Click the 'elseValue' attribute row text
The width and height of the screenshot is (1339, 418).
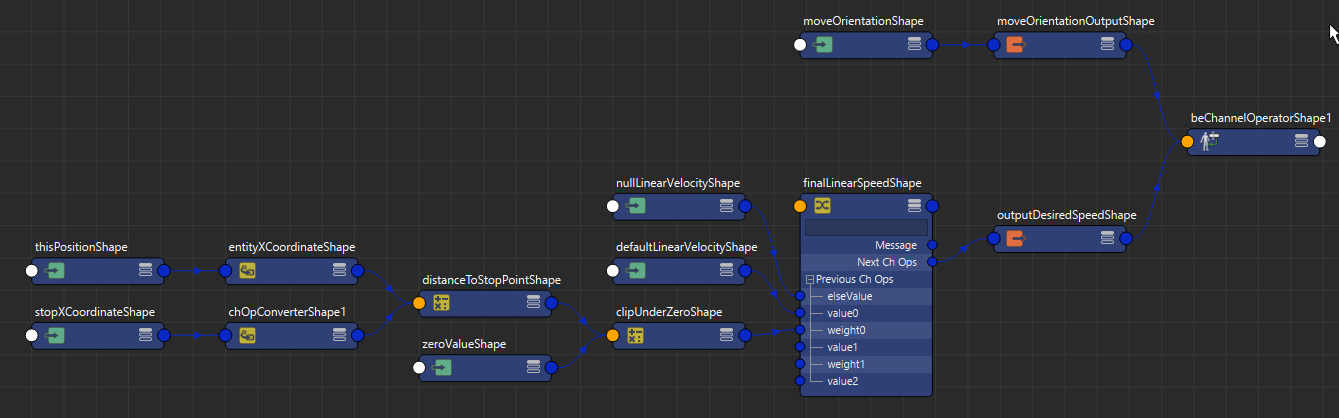pos(850,296)
